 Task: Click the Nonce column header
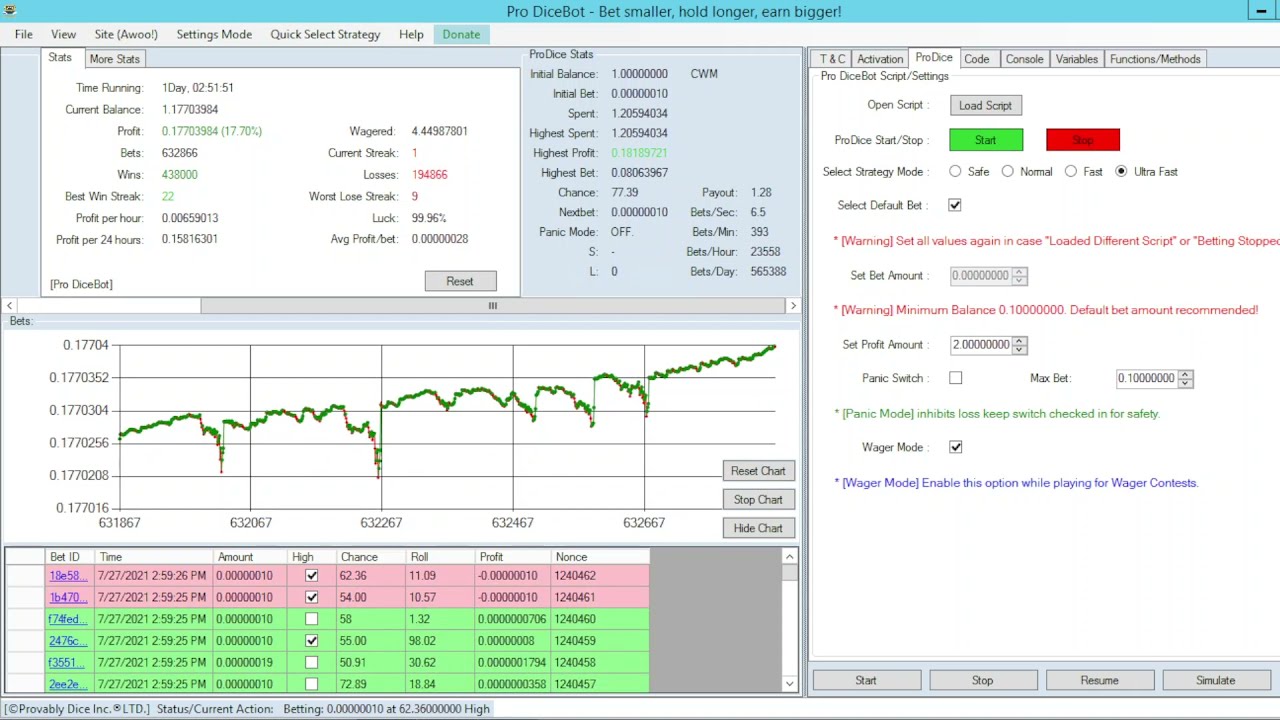[599, 557]
